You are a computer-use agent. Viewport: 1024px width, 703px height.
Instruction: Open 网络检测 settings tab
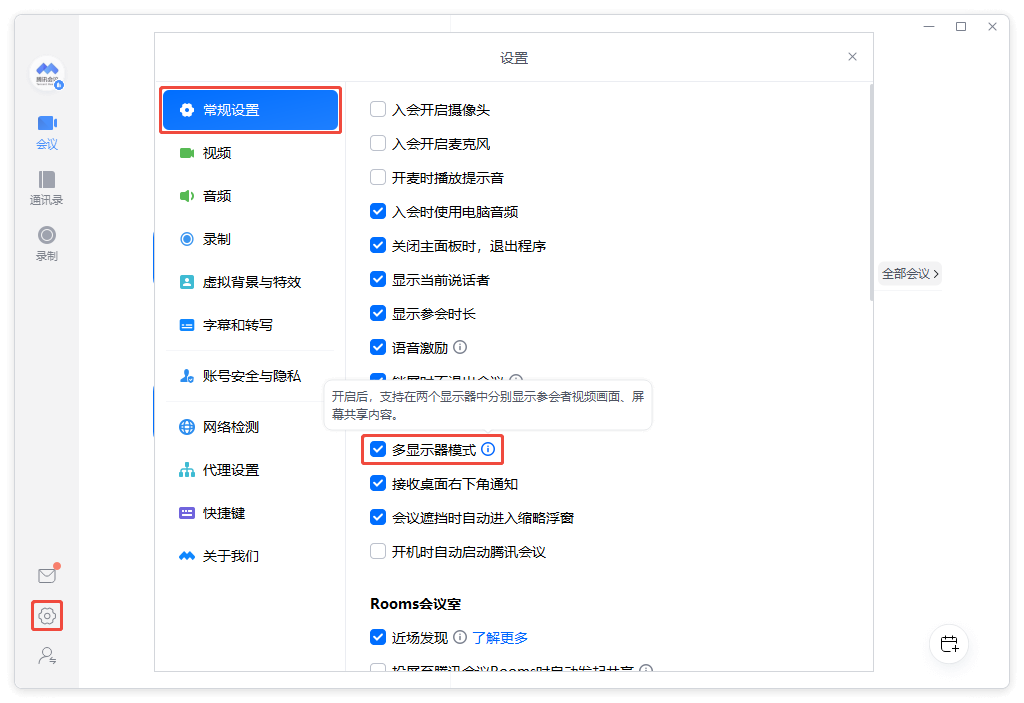[x=251, y=427]
